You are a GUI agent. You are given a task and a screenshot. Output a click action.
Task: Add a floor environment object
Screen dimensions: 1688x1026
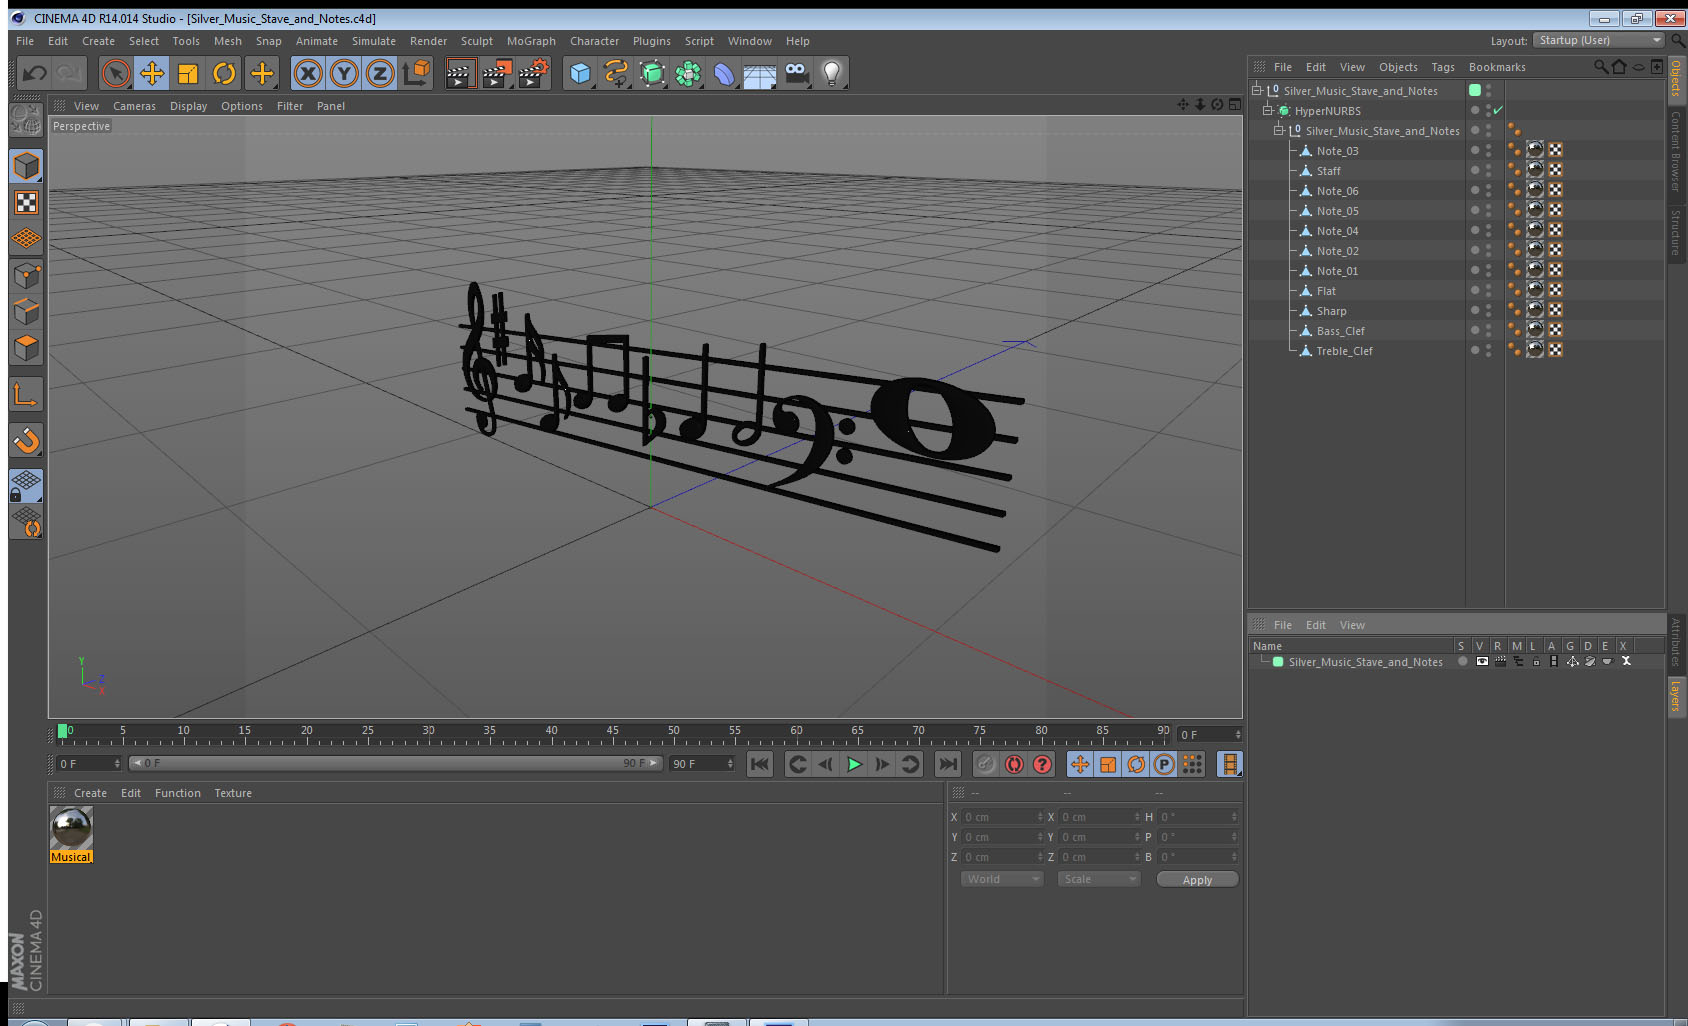tap(760, 73)
